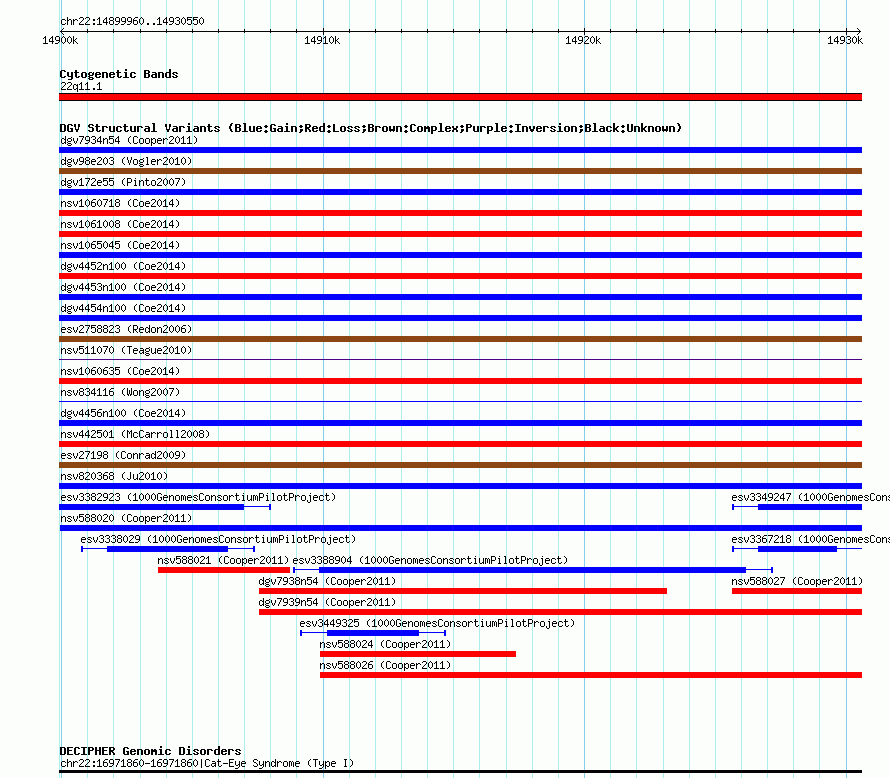Viewport: 890px width, 778px height.
Task: Open the Cat-Eye Syndrome (Type I) entry
Action: tap(207, 764)
